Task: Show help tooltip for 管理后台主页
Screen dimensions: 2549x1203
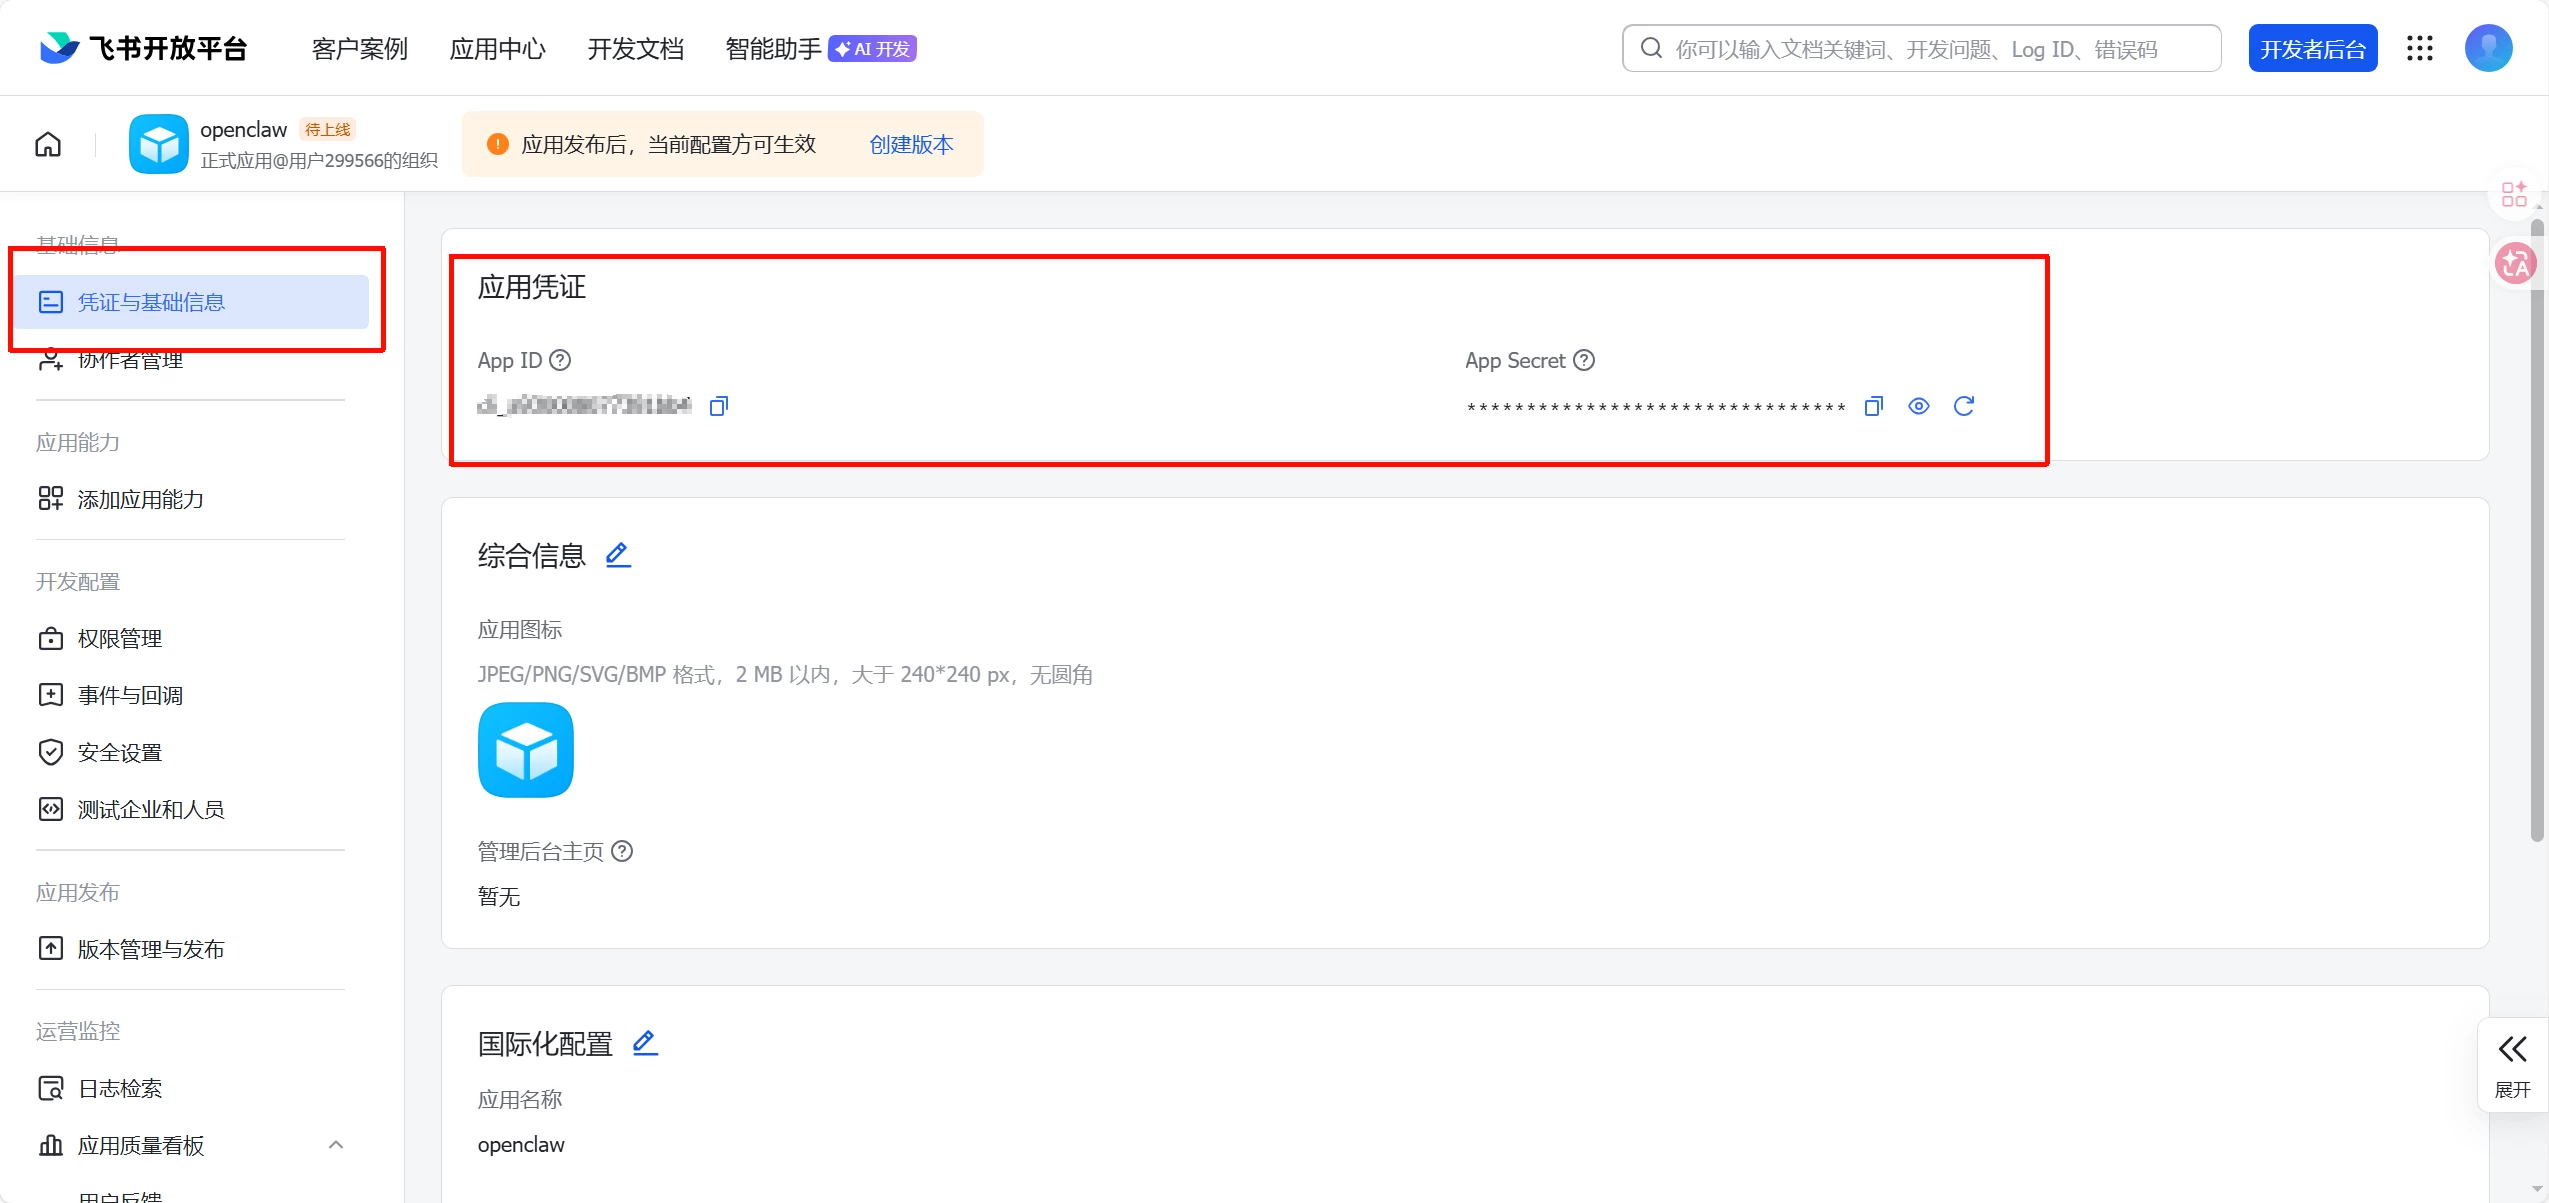Action: [622, 851]
